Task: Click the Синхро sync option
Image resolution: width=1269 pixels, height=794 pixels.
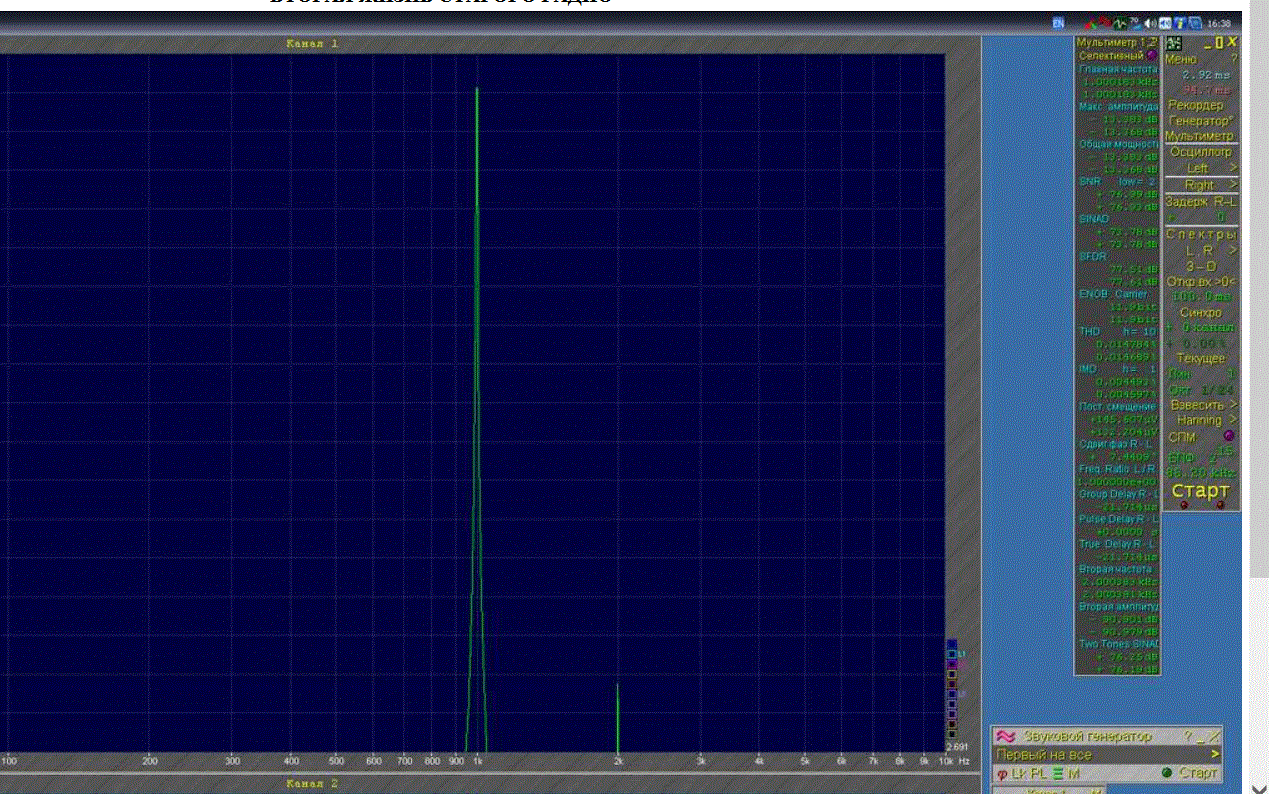Action: 1201,312
